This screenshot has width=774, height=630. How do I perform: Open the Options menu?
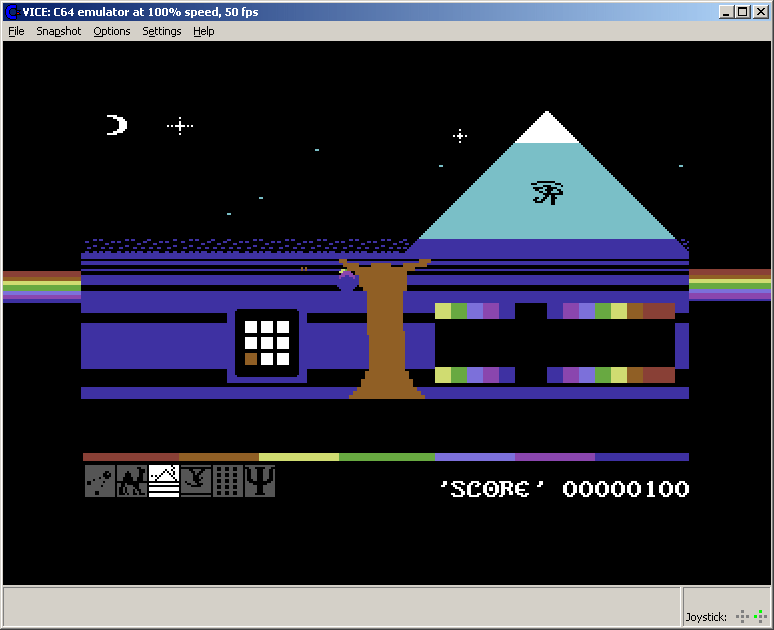pos(112,31)
